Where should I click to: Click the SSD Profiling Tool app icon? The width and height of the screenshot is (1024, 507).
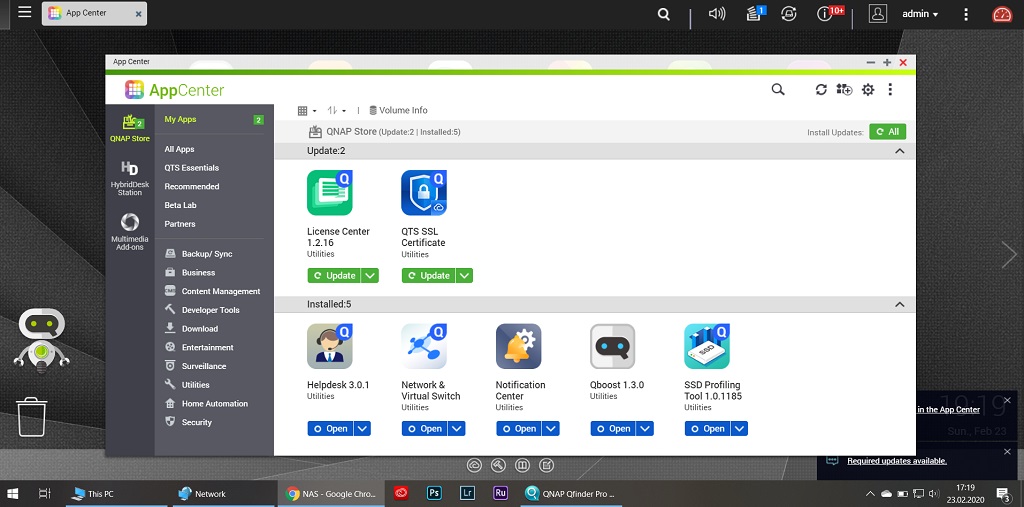pos(707,346)
